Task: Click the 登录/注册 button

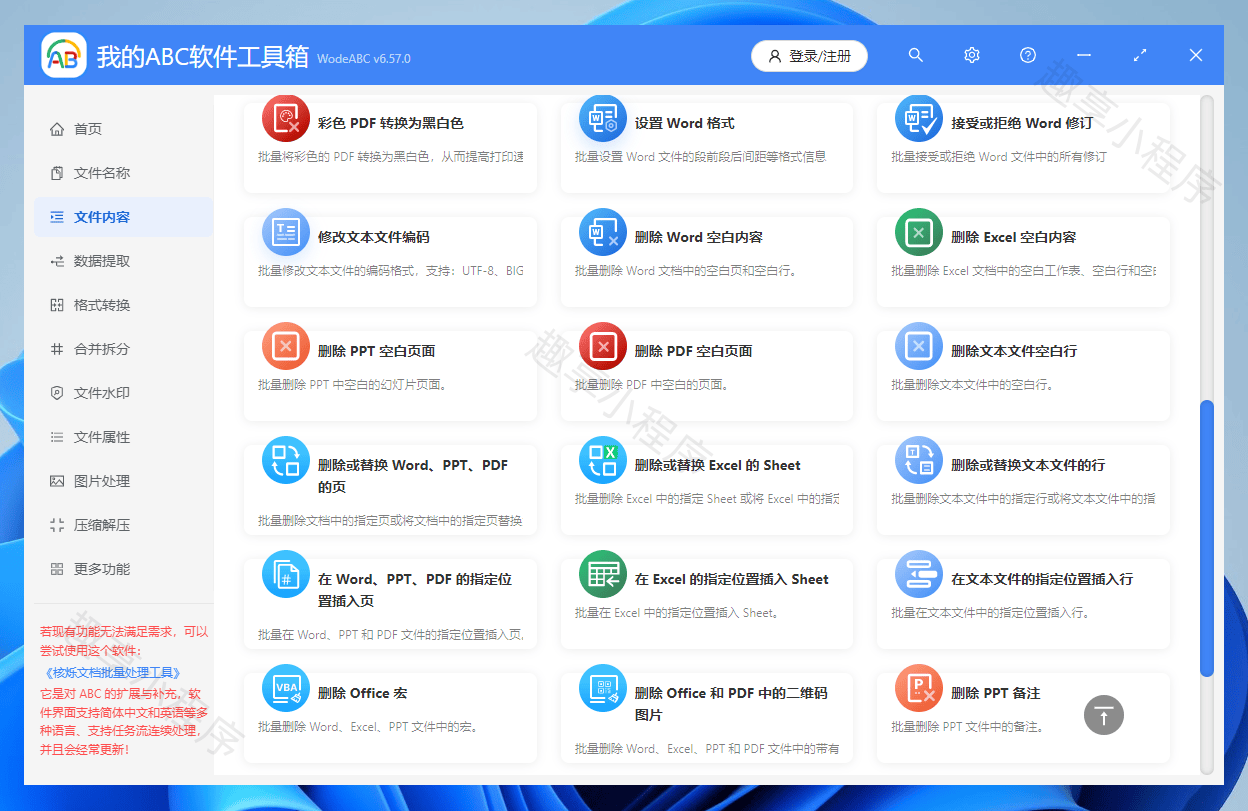Action: 809,56
